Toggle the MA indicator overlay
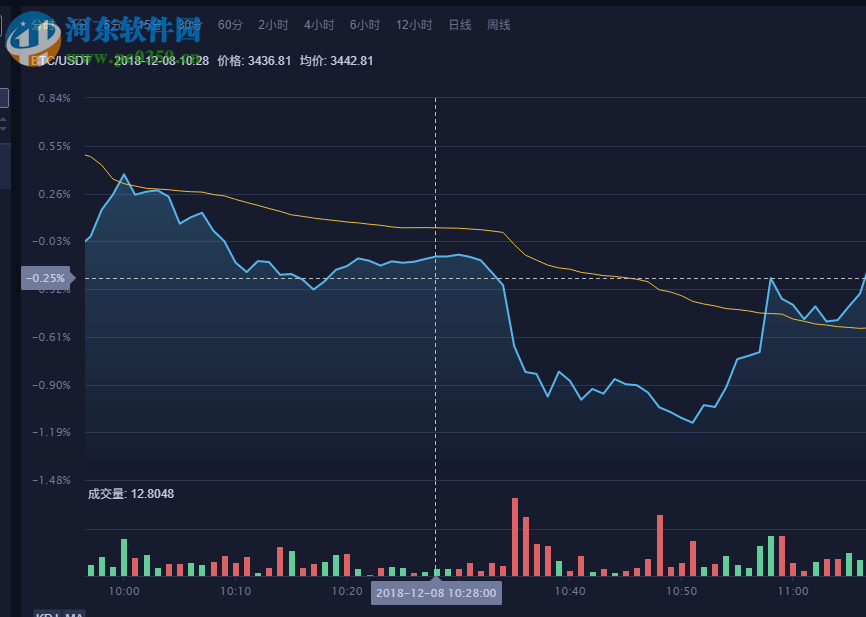 pos(72,613)
